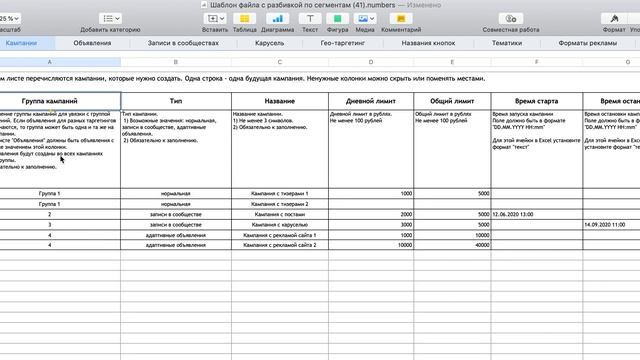Select the Группа кампаний header cell
Viewport: 640px width, 360px height.
point(60,101)
